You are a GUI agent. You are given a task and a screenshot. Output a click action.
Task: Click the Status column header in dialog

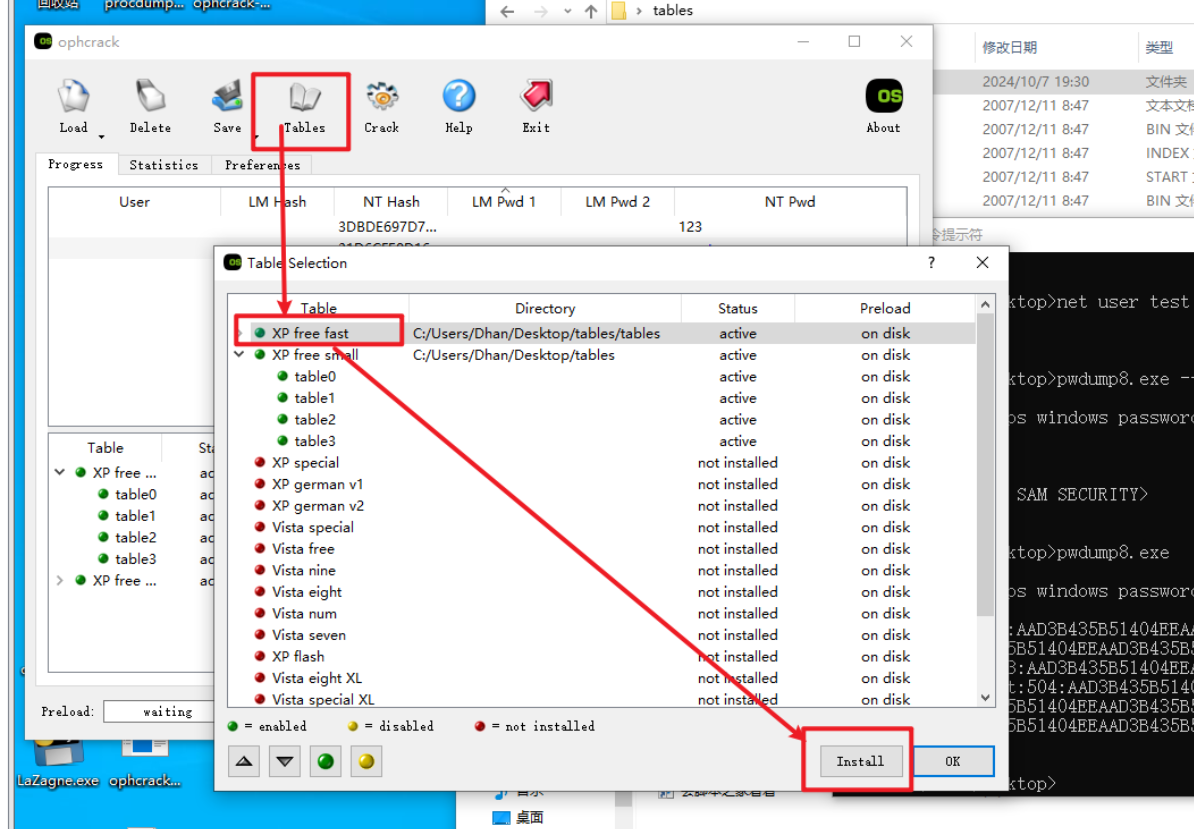coord(737,308)
